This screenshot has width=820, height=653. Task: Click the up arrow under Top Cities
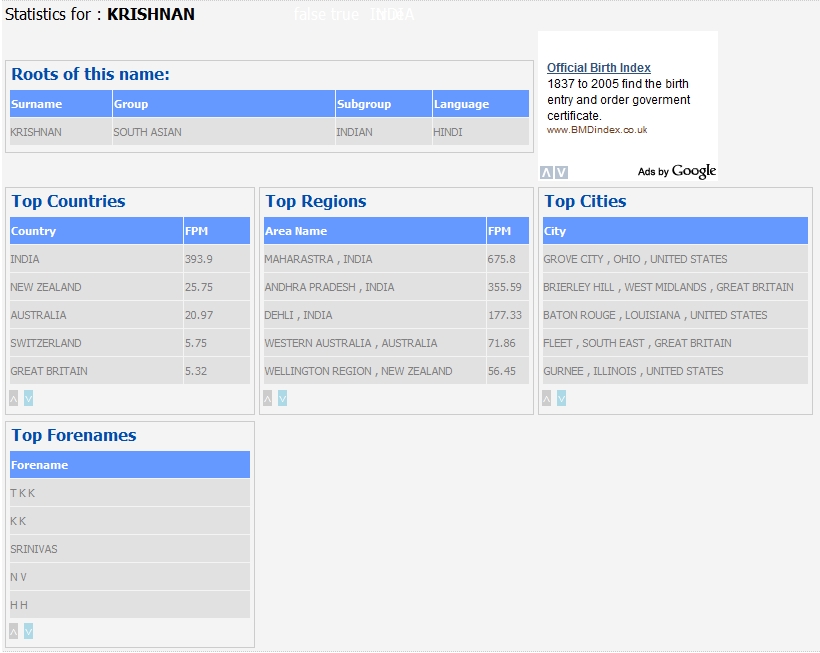point(546,398)
